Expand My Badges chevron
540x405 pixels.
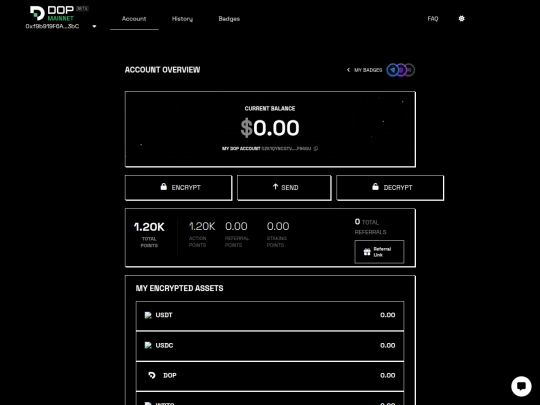348,70
